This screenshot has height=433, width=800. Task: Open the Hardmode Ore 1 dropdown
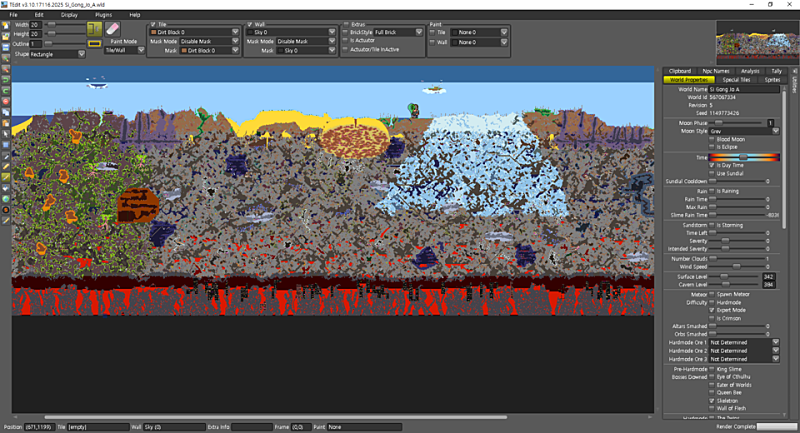[744, 343]
